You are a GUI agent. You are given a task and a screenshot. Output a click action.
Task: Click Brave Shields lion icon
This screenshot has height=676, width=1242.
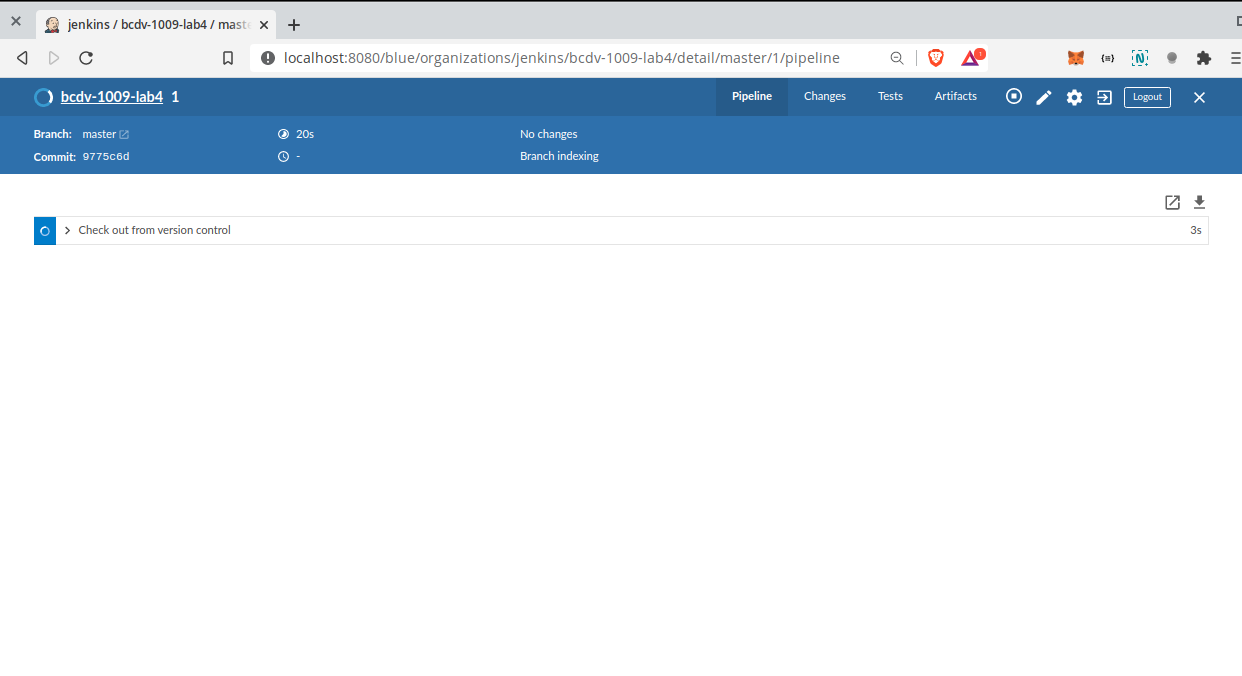936,58
